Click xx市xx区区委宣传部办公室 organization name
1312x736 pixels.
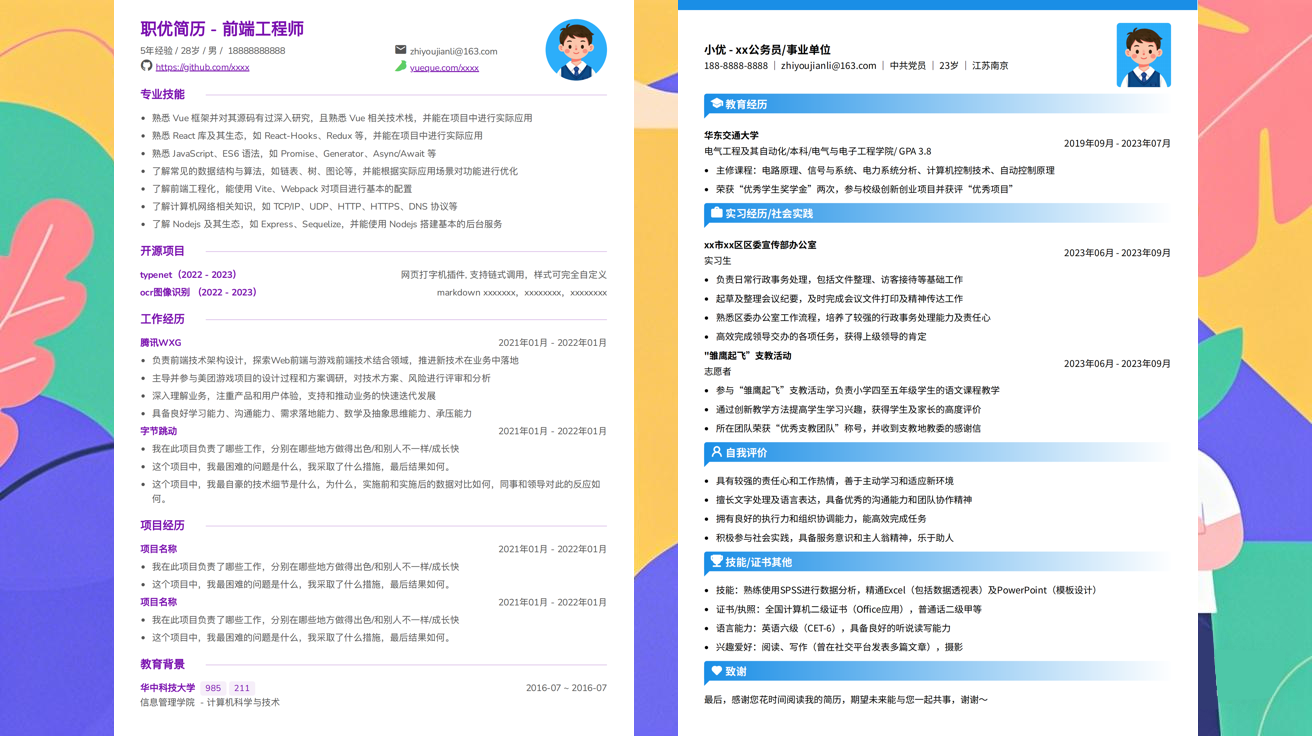click(760, 244)
